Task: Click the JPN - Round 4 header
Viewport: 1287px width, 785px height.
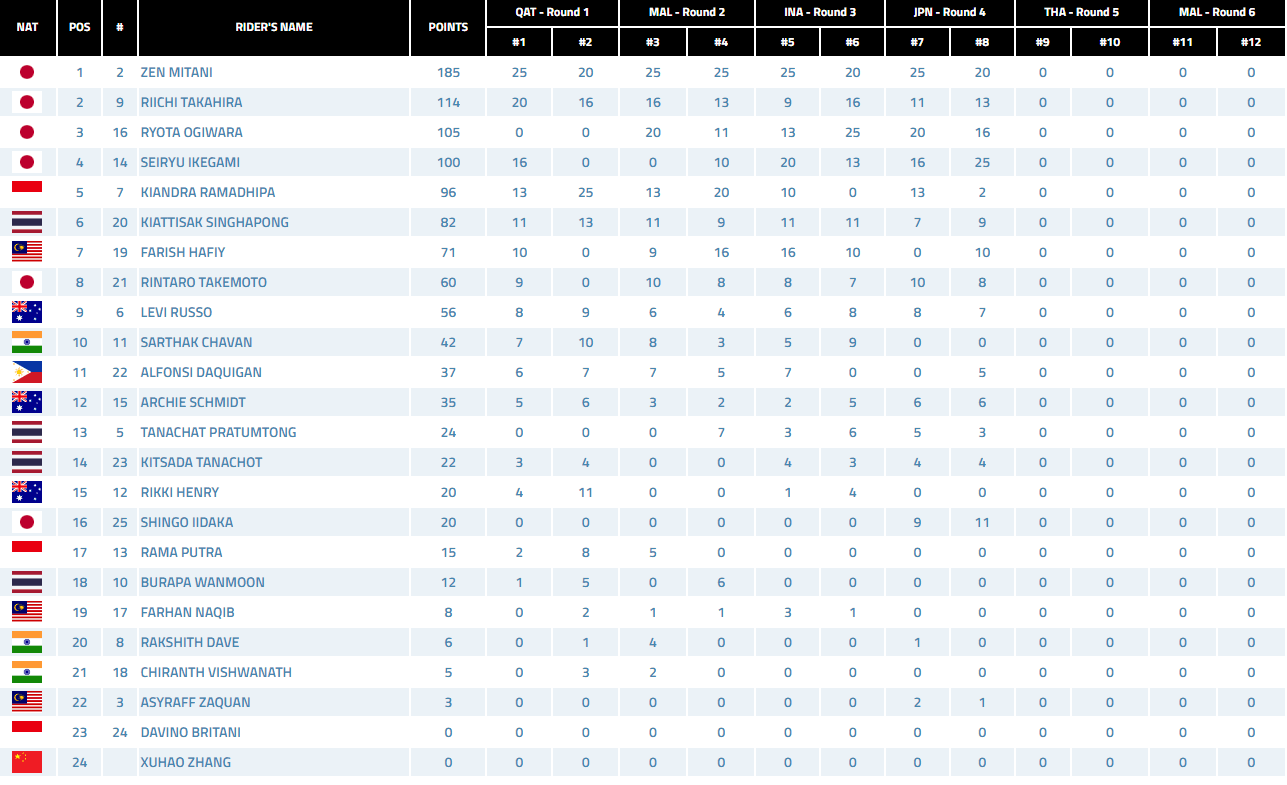Action: 950,12
